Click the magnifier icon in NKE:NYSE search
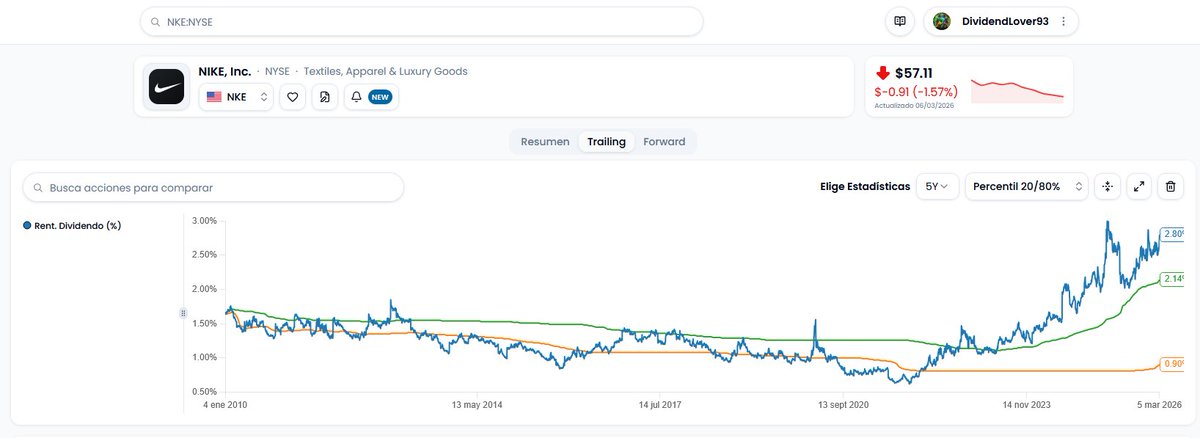1200x438 pixels. coord(156,21)
